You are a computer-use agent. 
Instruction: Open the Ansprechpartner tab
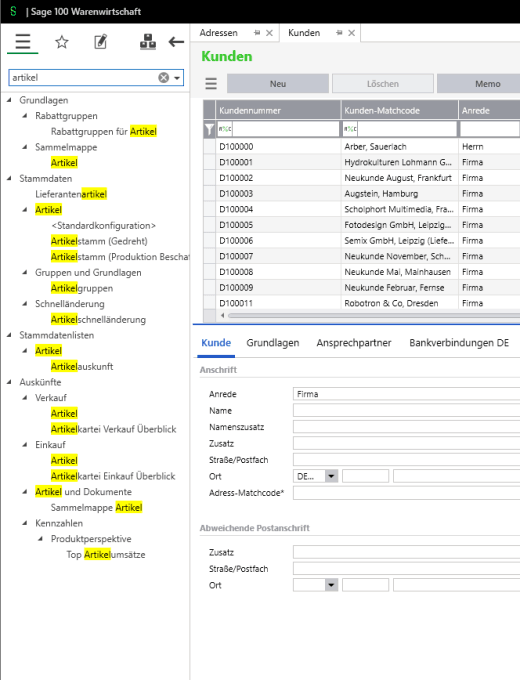click(x=354, y=343)
